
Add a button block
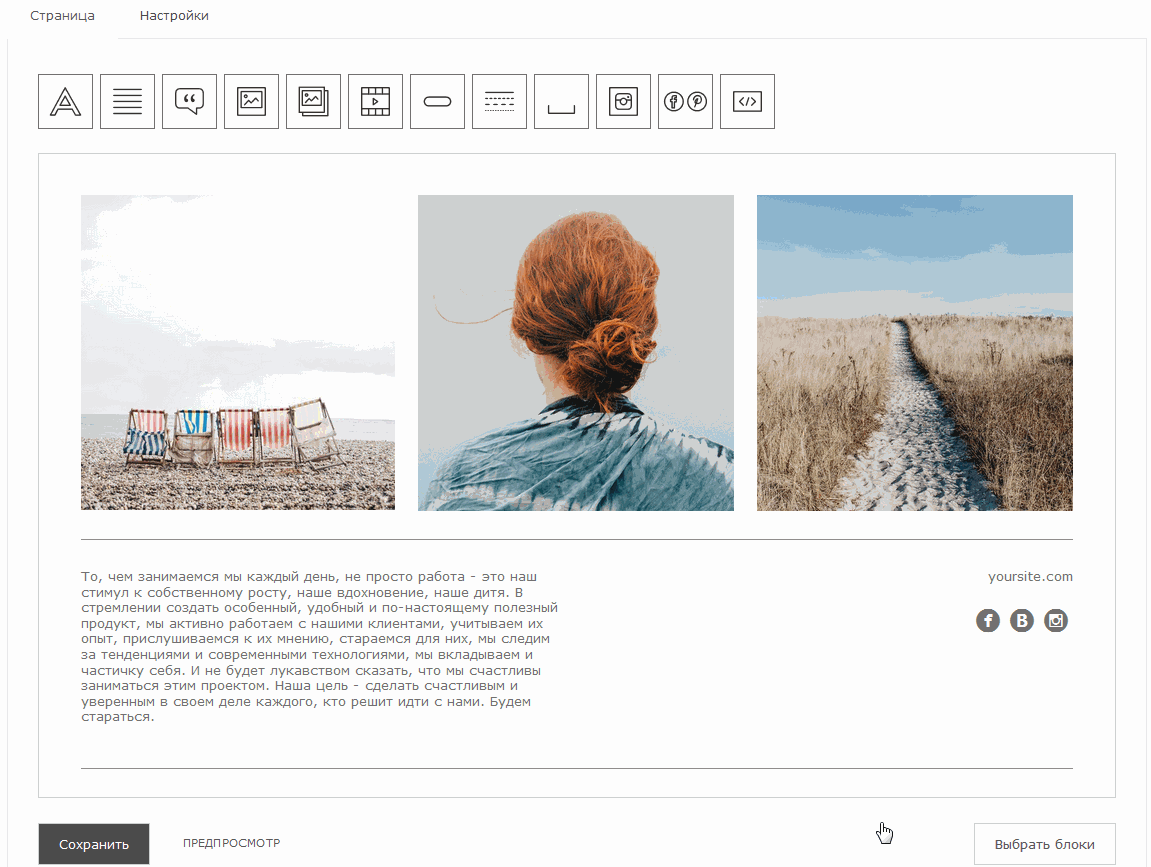pyautogui.click(x=437, y=101)
